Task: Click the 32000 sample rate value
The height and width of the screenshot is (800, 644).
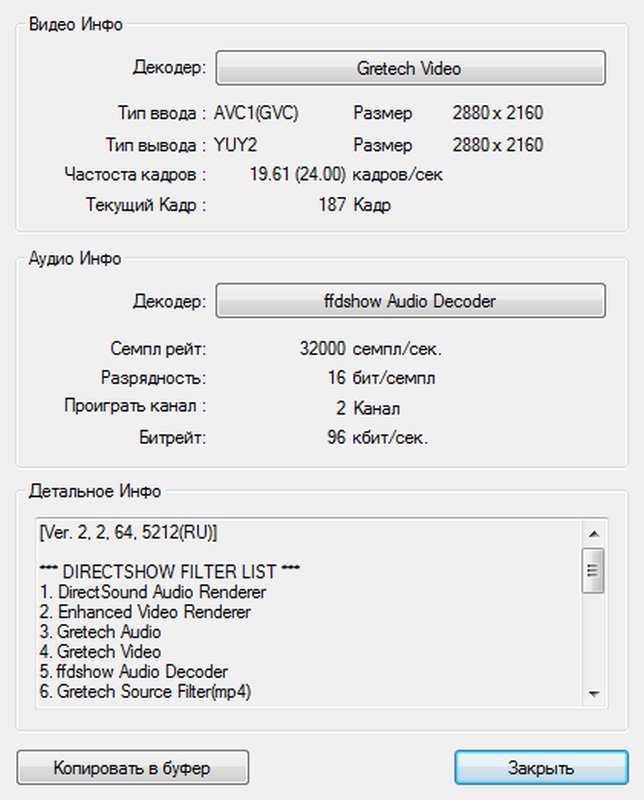Action: coord(323,349)
